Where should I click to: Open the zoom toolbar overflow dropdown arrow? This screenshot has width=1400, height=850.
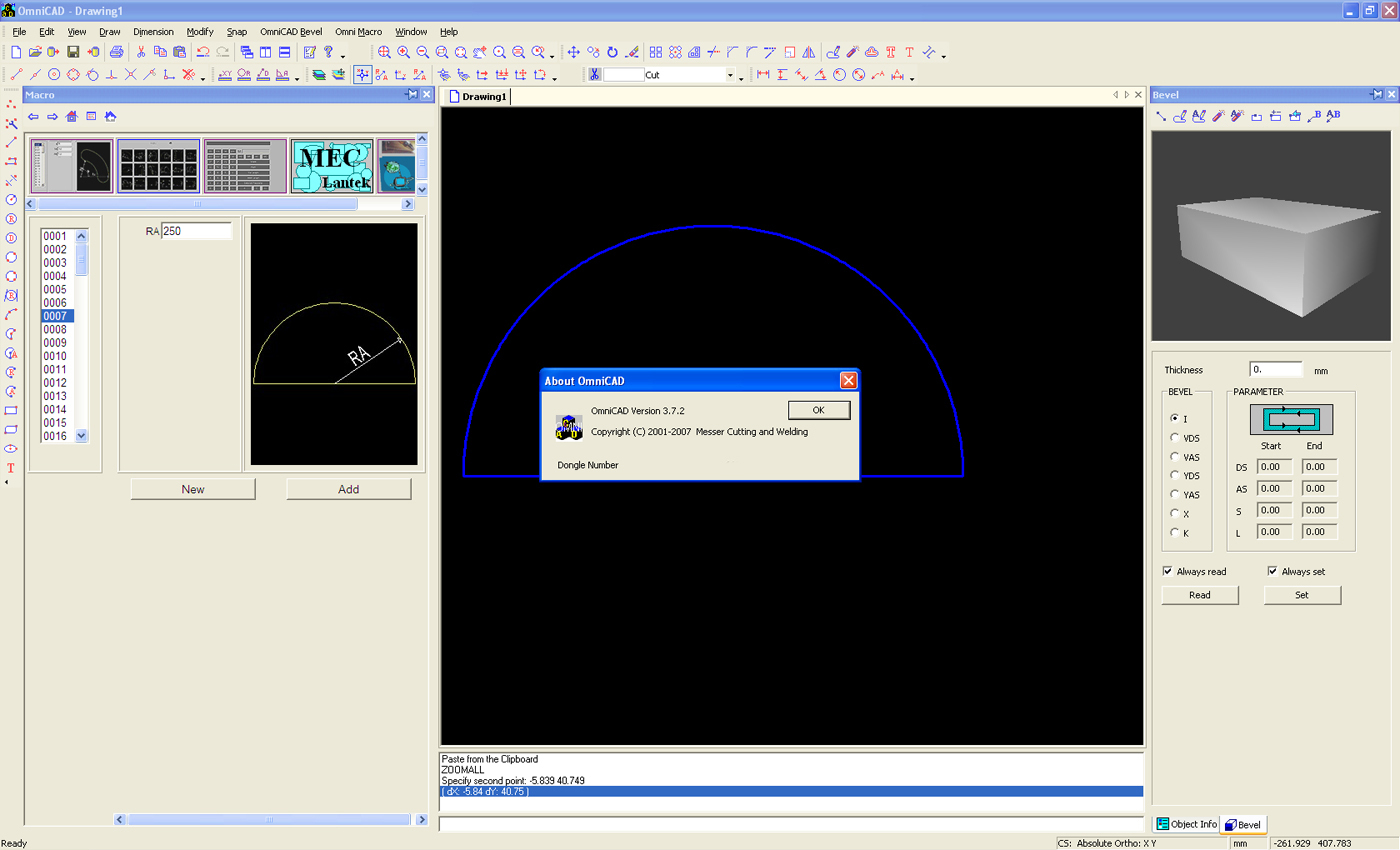coord(552,57)
